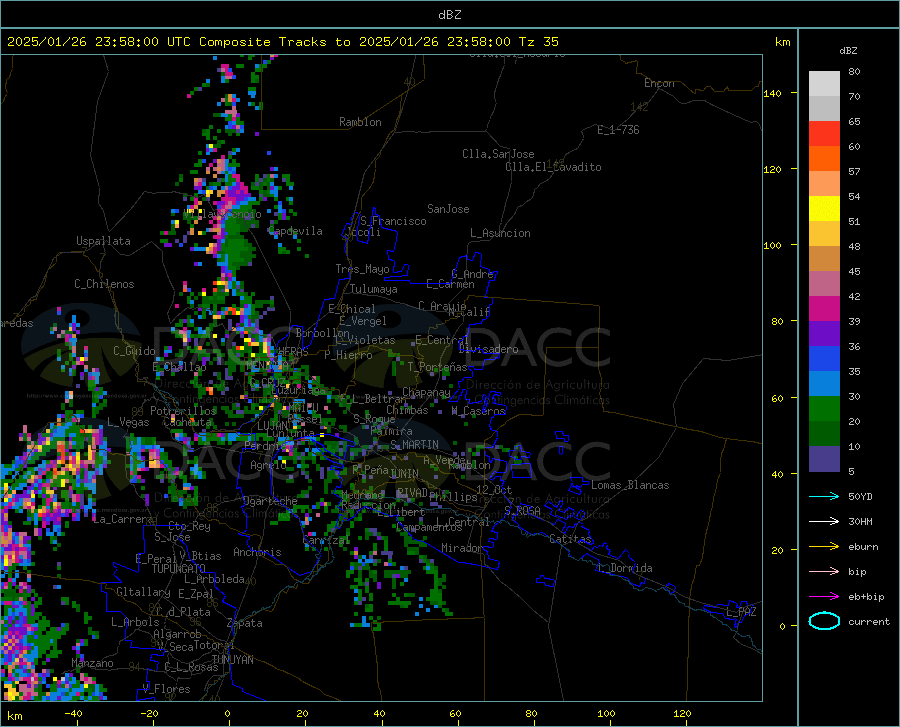
Task: Click the dBZ title at the top
Action: coord(449,15)
